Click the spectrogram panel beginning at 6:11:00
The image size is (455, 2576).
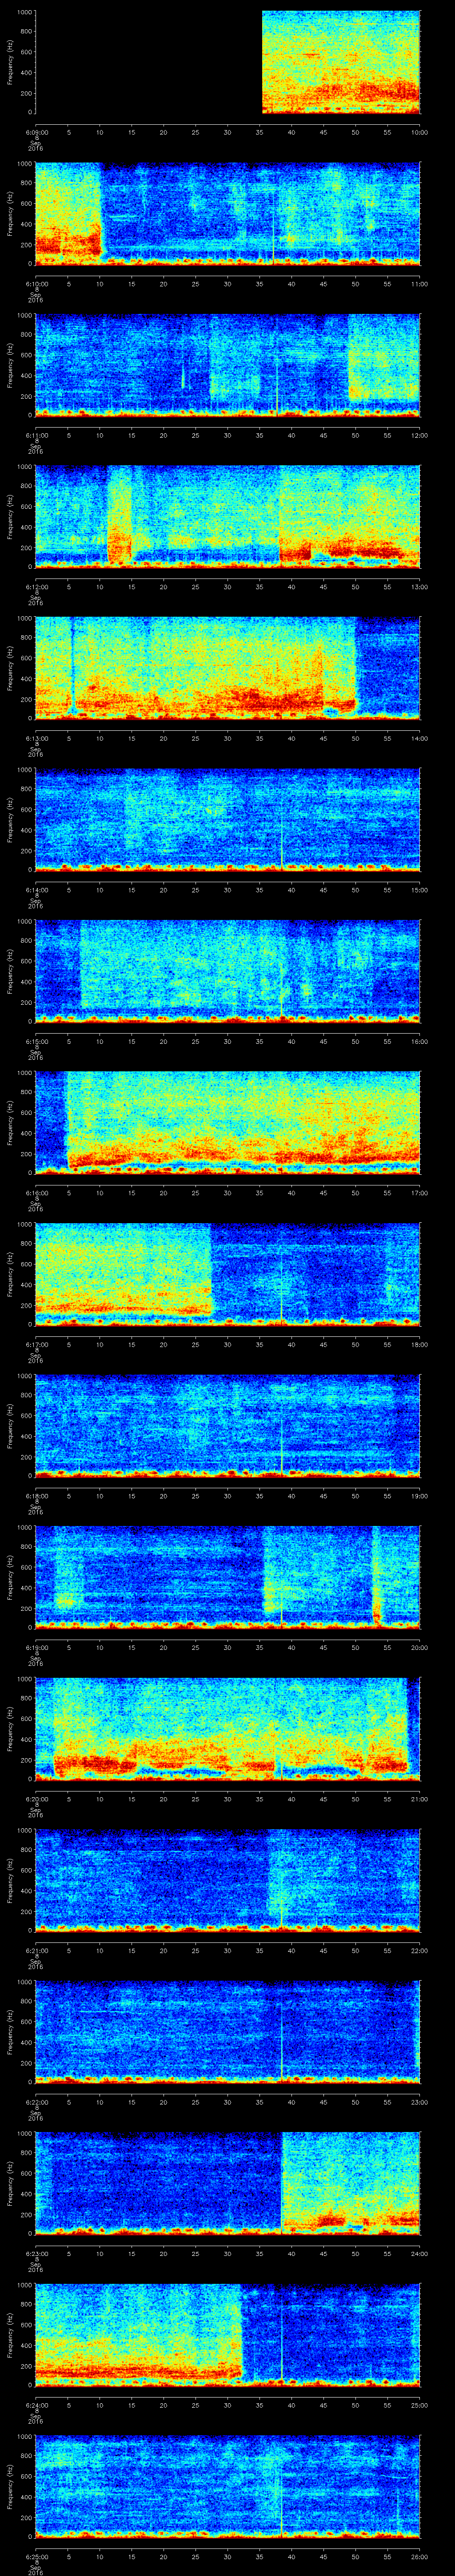tap(228, 365)
